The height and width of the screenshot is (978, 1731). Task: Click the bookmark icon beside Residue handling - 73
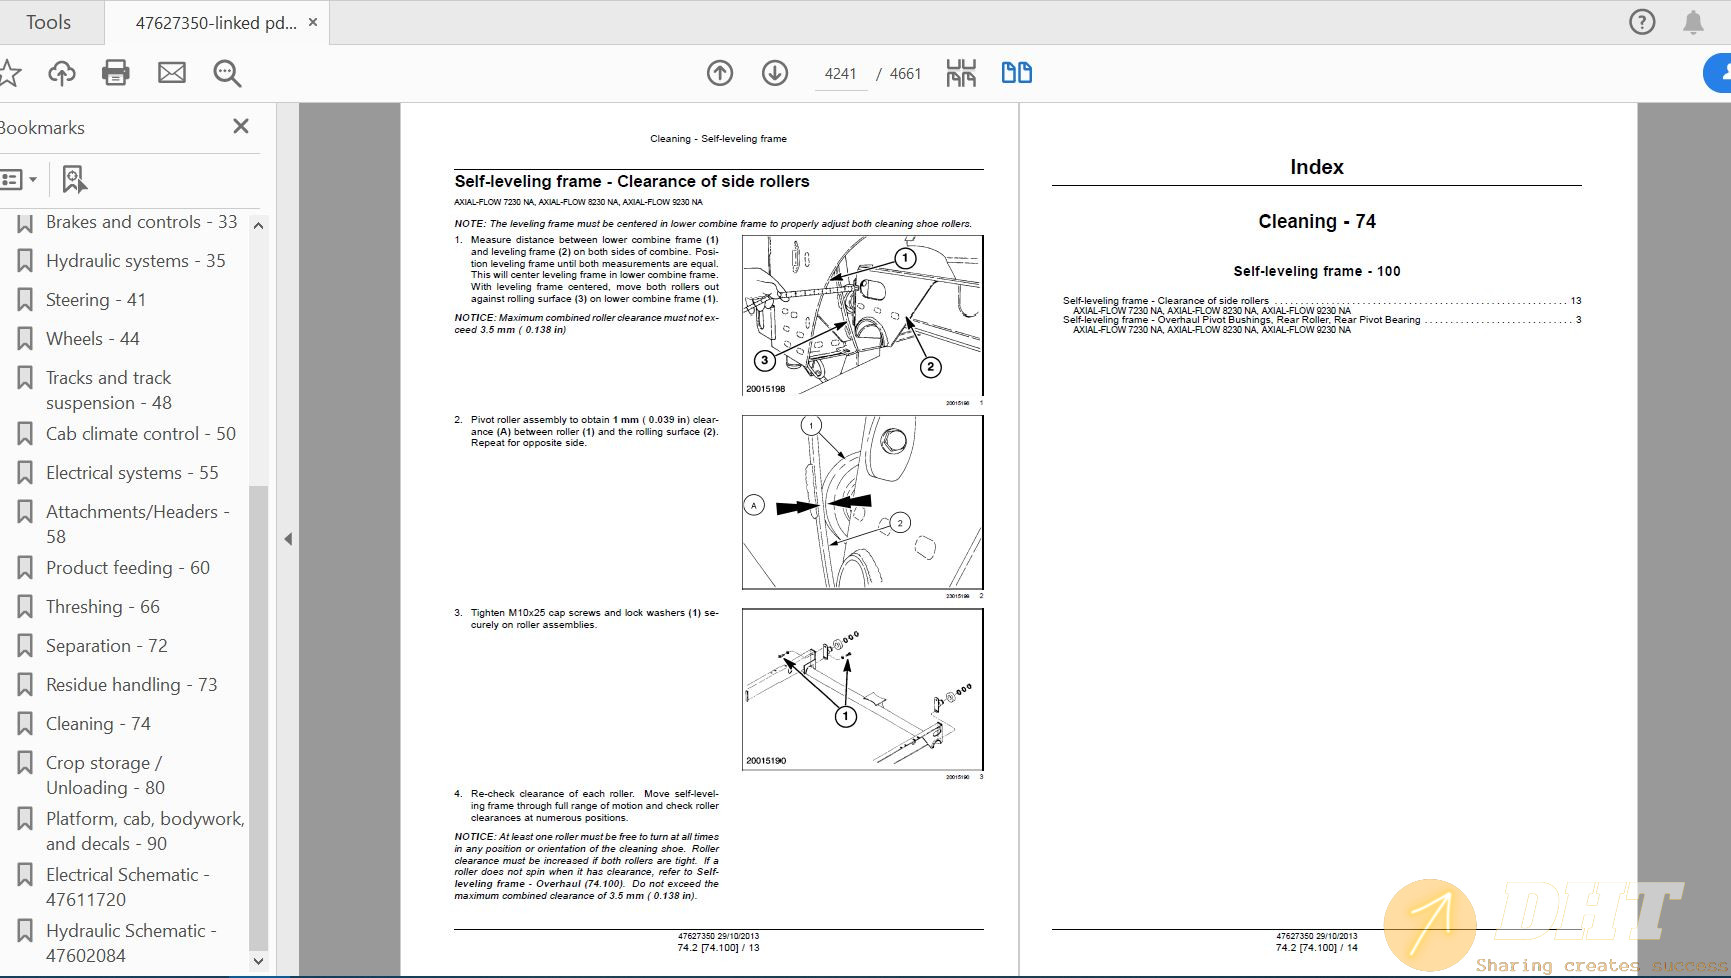click(25, 685)
